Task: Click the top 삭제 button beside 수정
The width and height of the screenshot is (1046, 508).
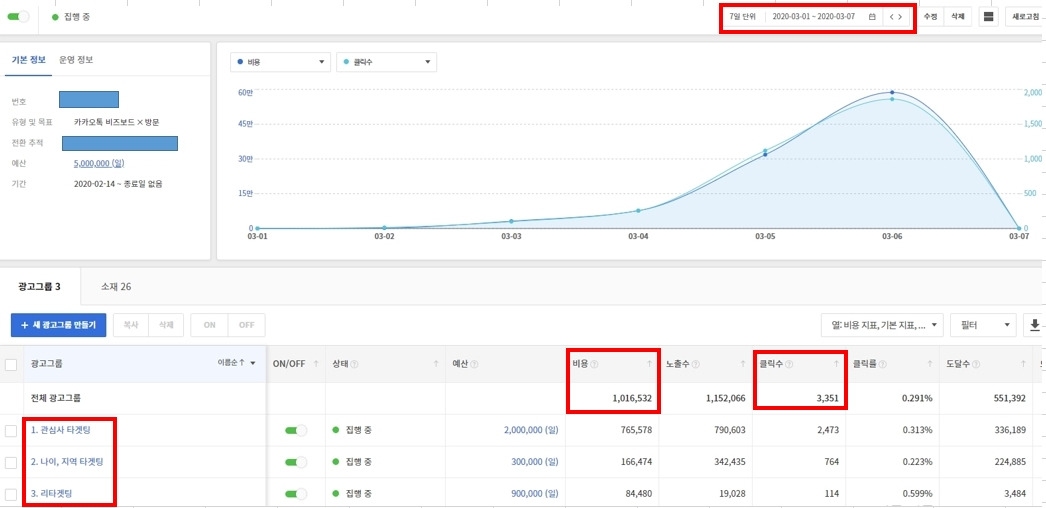Action: pos(957,17)
